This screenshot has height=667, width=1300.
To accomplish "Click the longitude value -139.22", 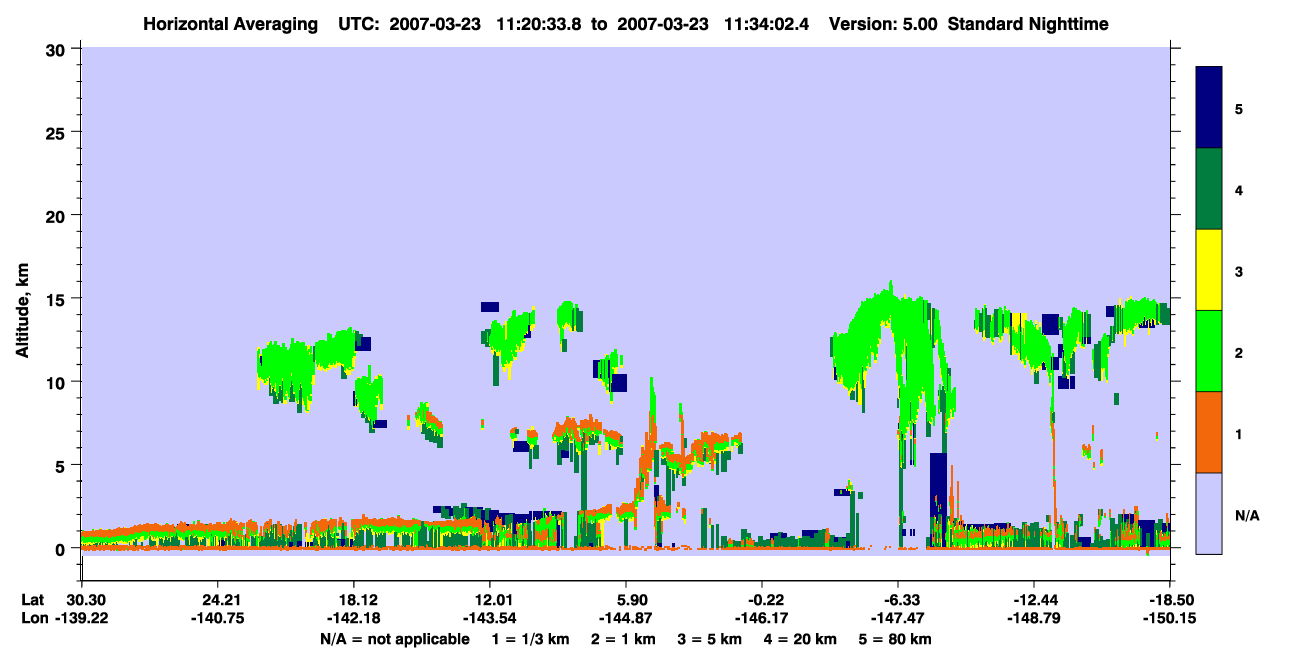I will tap(81, 619).
